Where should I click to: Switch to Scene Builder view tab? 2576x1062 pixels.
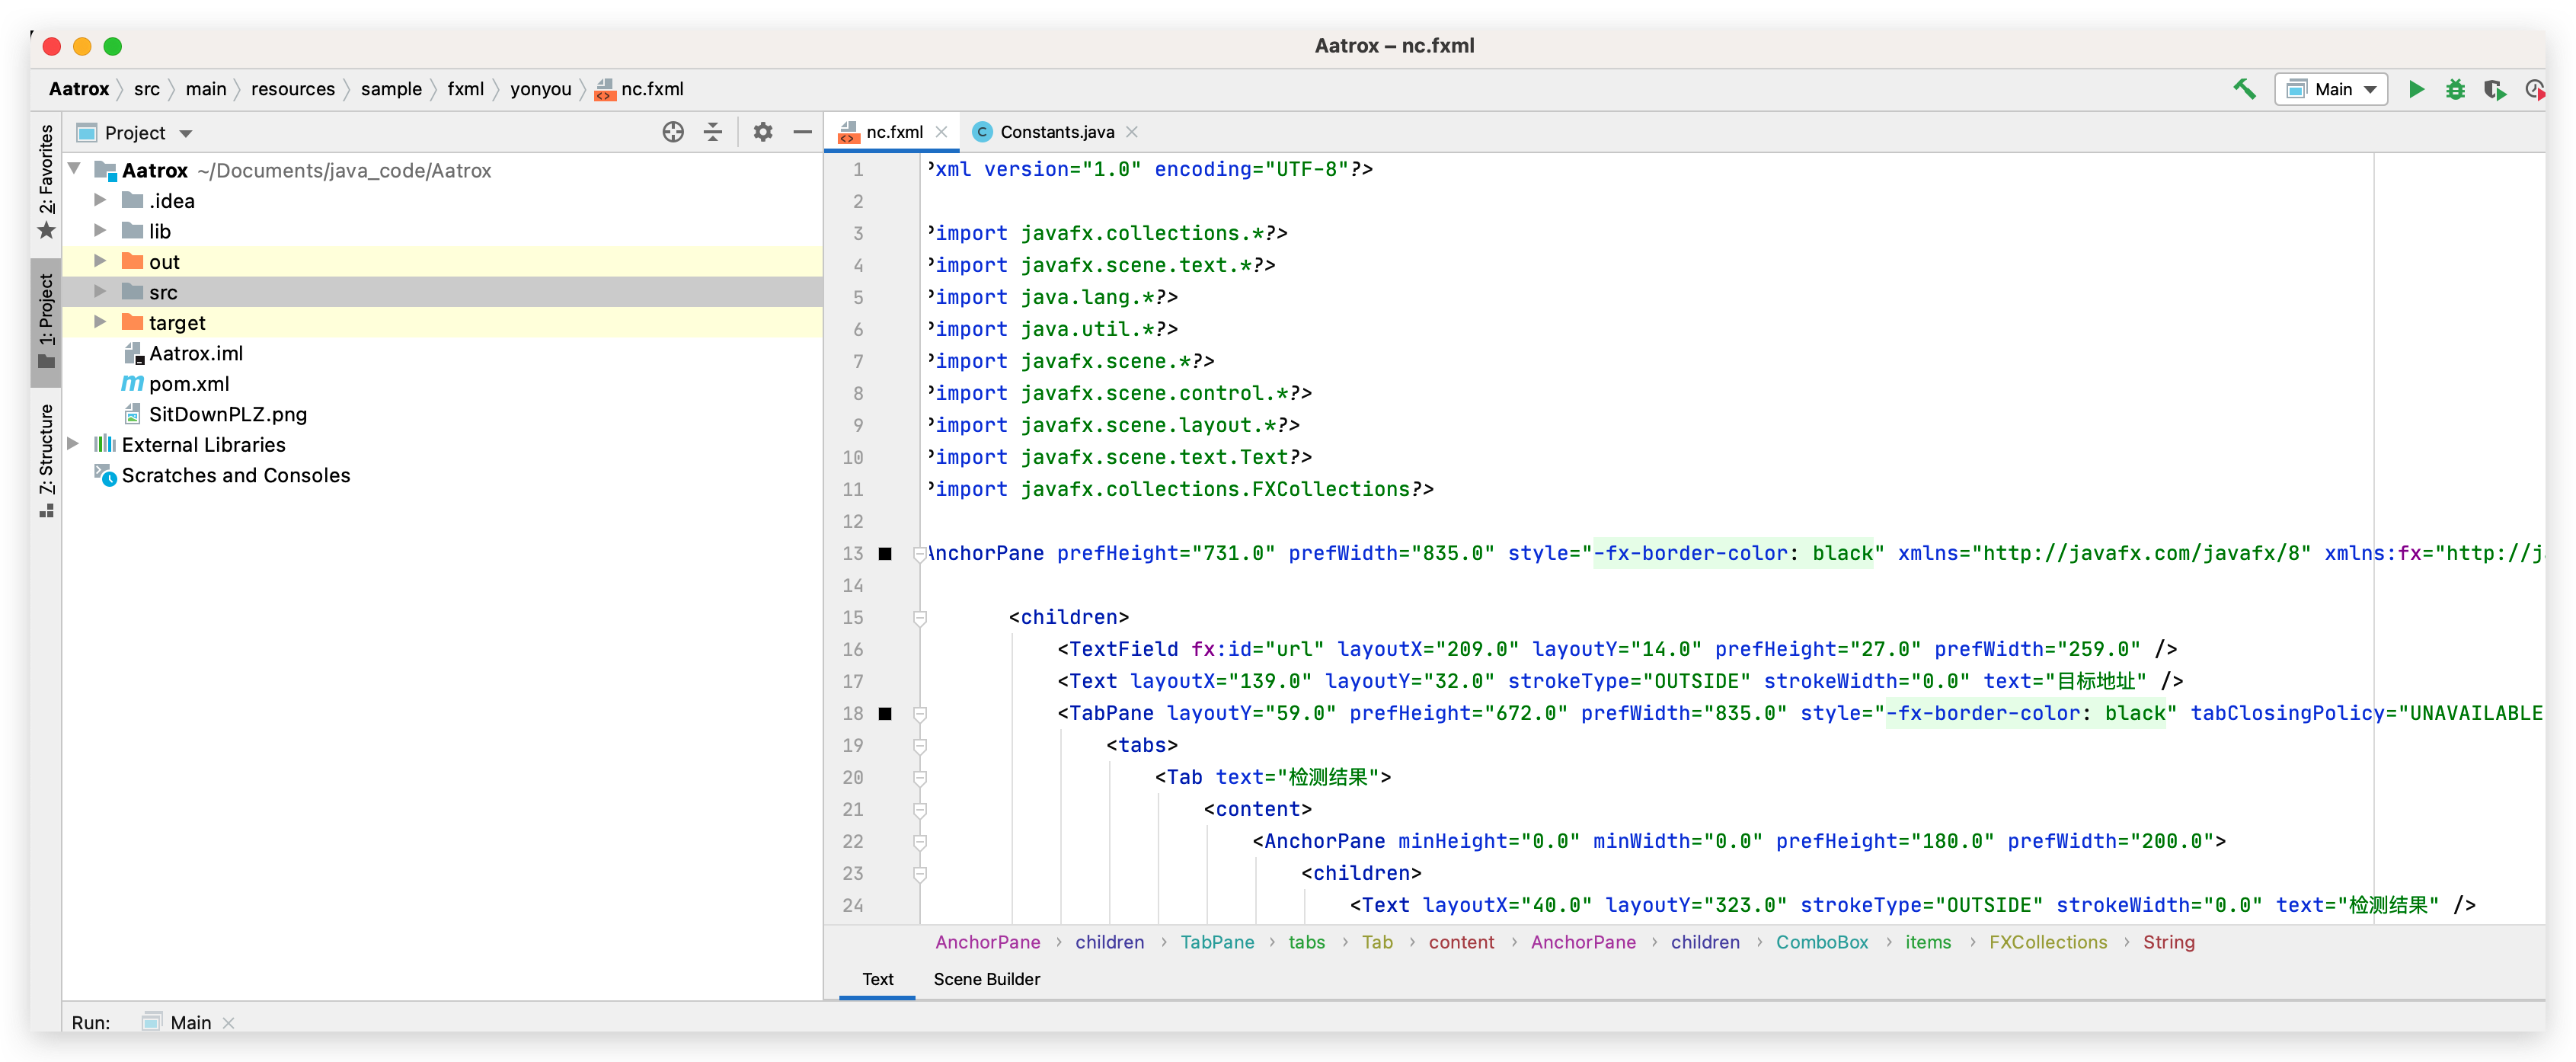[986, 979]
